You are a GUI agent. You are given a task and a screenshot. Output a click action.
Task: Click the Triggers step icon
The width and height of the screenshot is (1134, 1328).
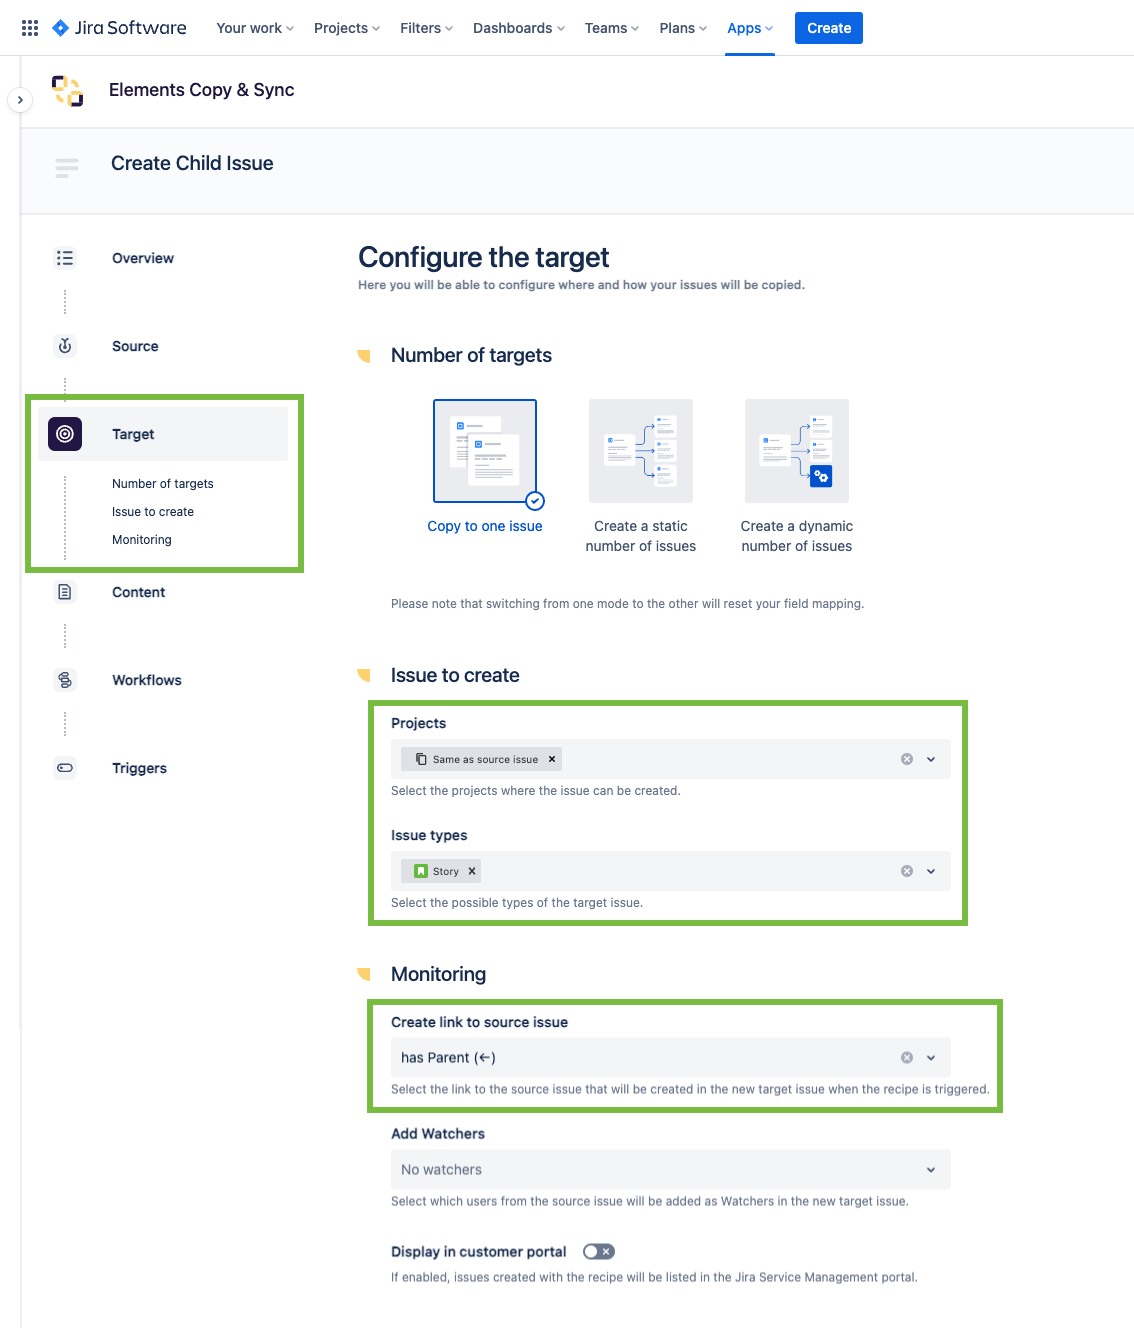[65, 768]
